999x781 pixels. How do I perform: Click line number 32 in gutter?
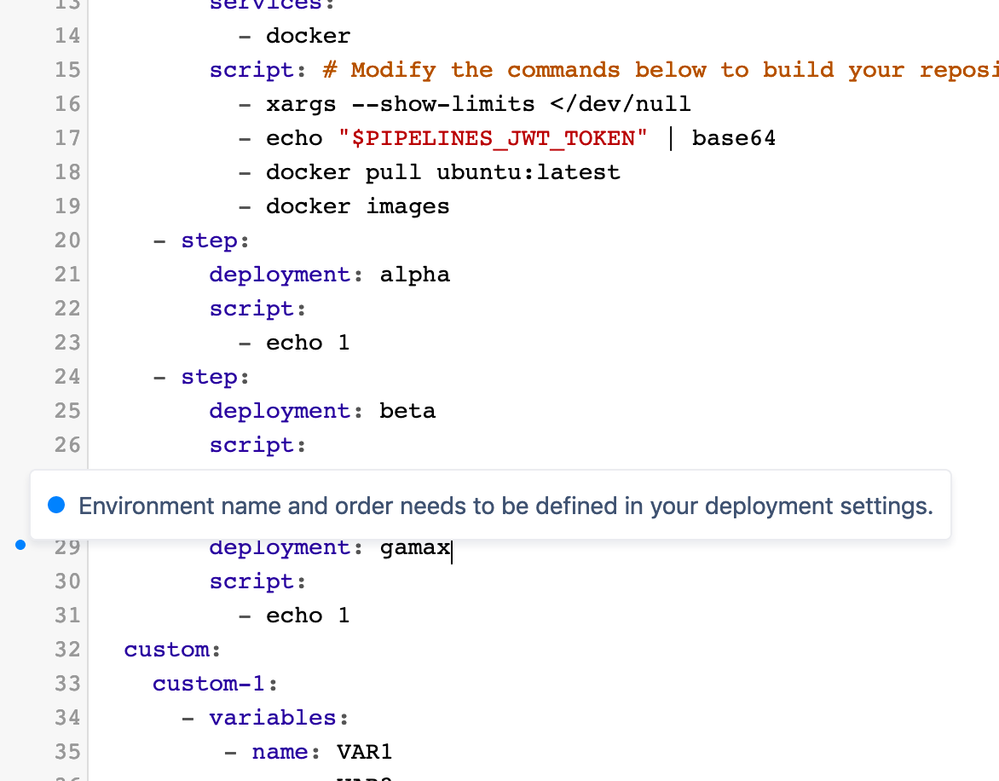(x=68, y=649)
